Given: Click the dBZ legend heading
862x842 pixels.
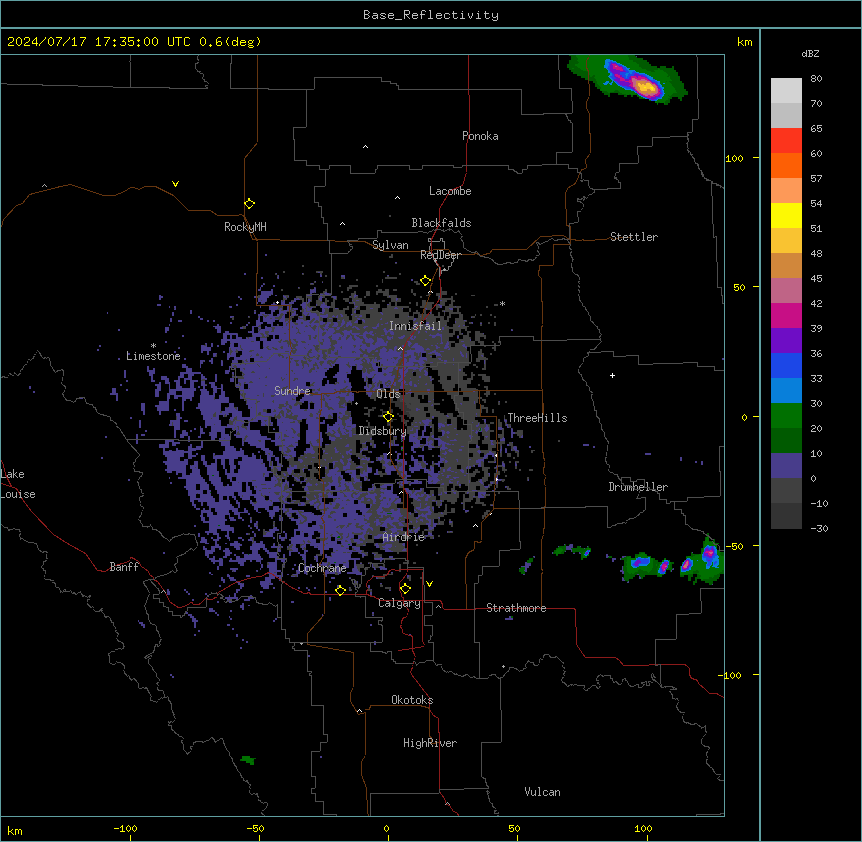Looking at the screenshot, I should pos(810,54).
